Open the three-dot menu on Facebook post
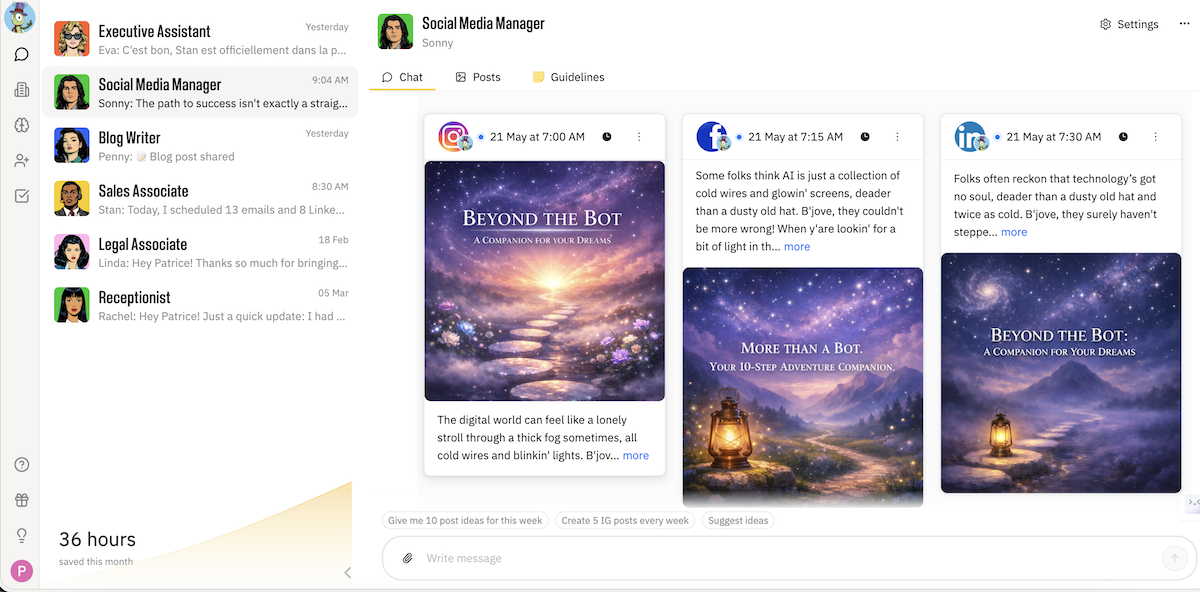The width and height of the screenshot is (1200, 592). 897,137
